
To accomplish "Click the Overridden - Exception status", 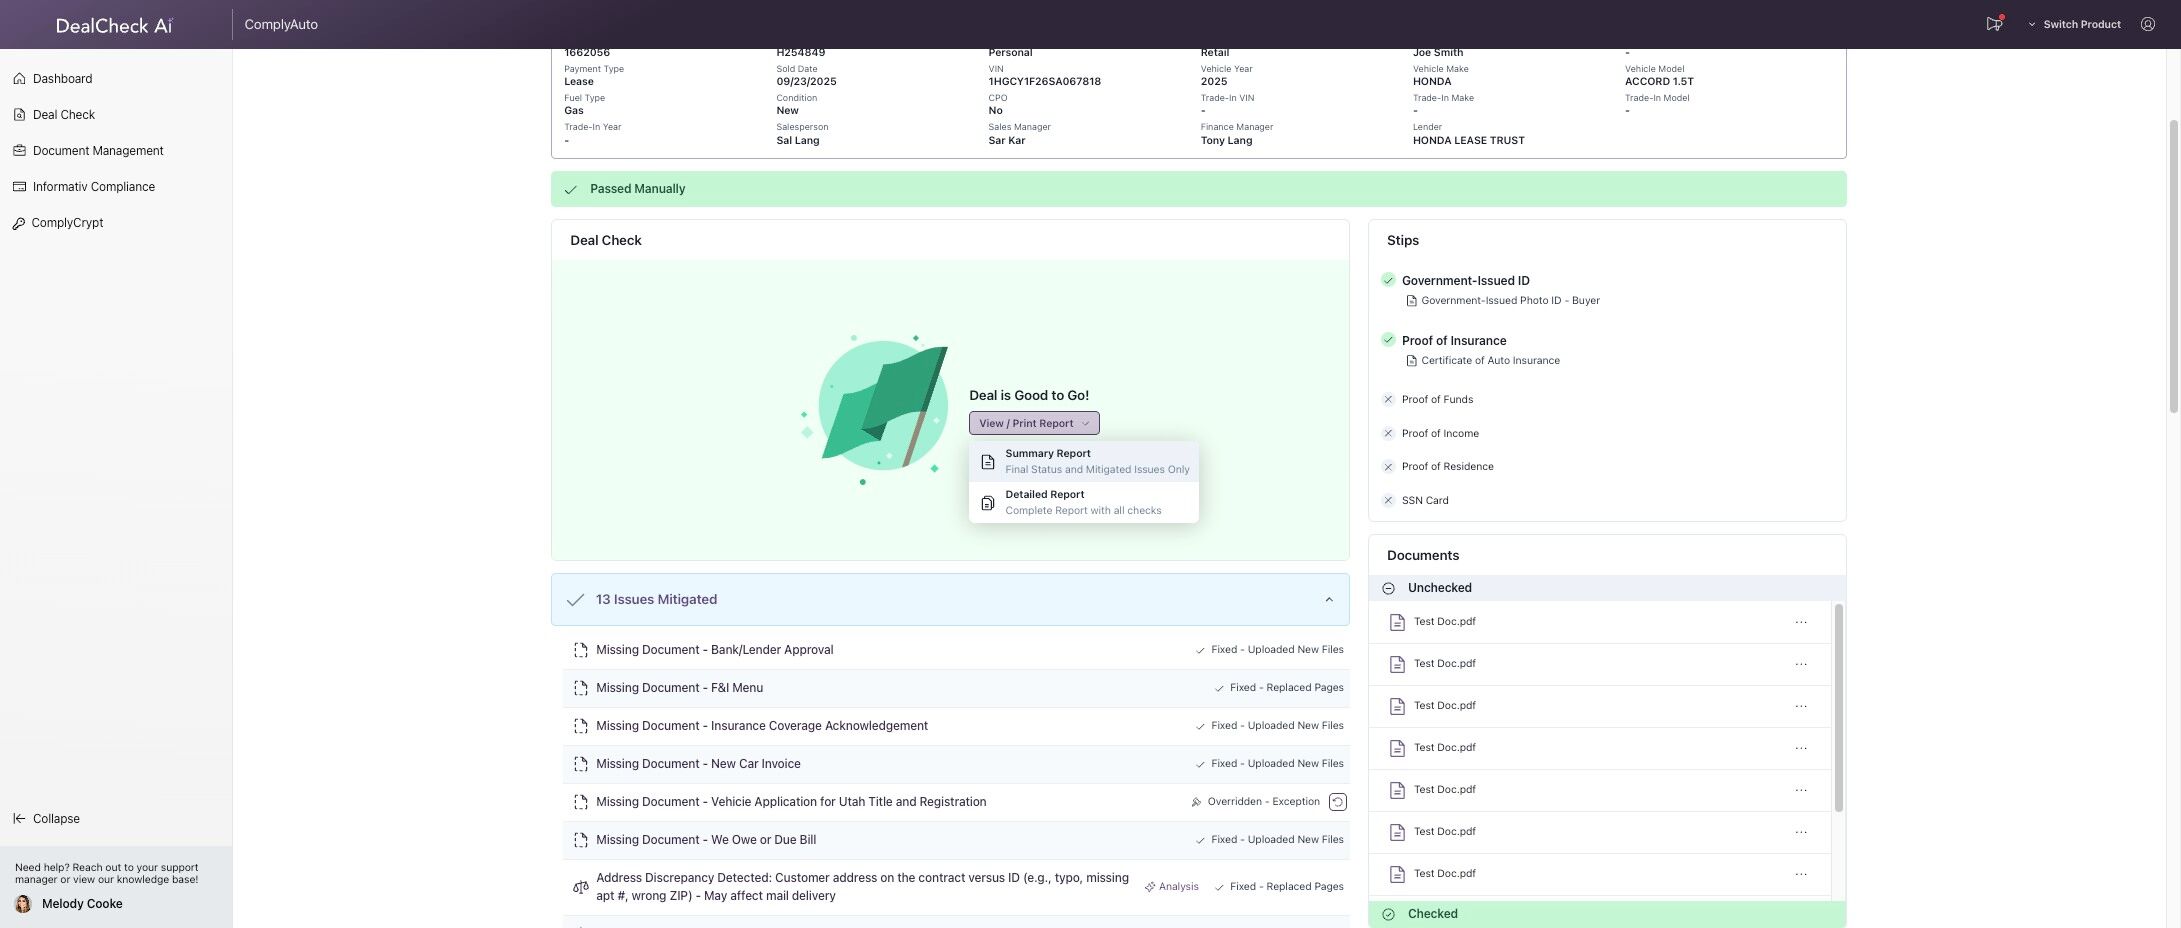I will point(1255,802).
